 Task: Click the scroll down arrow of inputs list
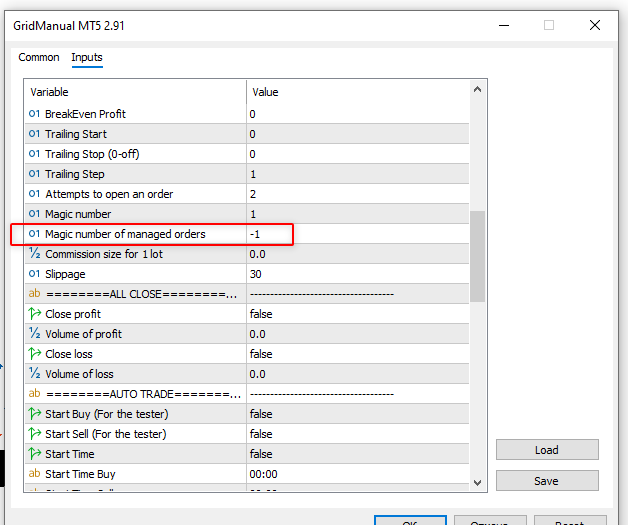(x=477, y=483)
